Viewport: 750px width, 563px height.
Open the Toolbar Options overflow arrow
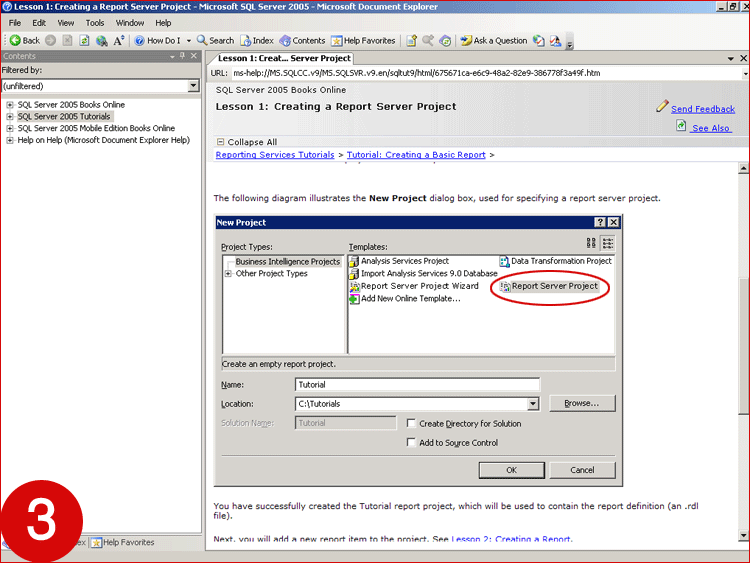tap(569, 43)
